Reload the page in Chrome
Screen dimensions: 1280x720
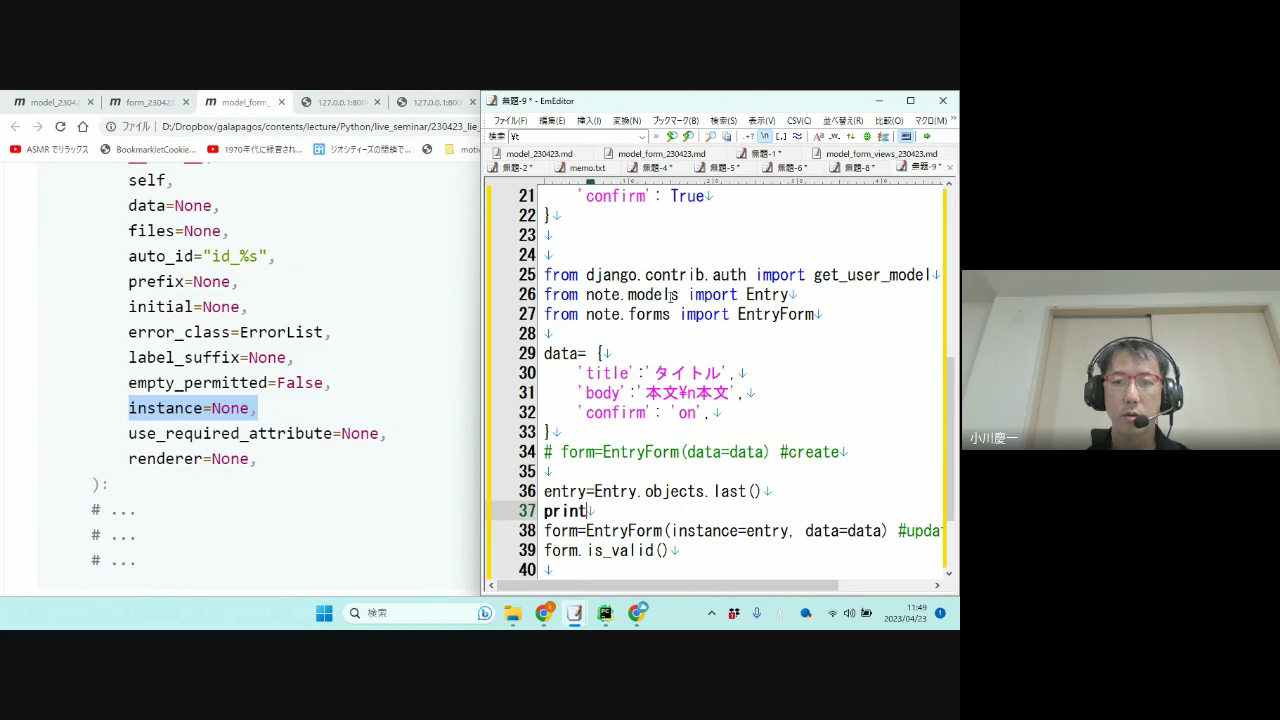[x=60, y=127]
